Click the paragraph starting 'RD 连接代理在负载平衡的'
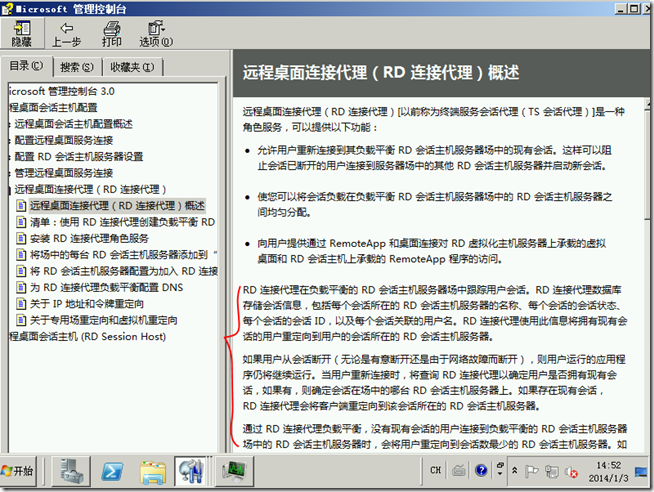 coord(435,313)
